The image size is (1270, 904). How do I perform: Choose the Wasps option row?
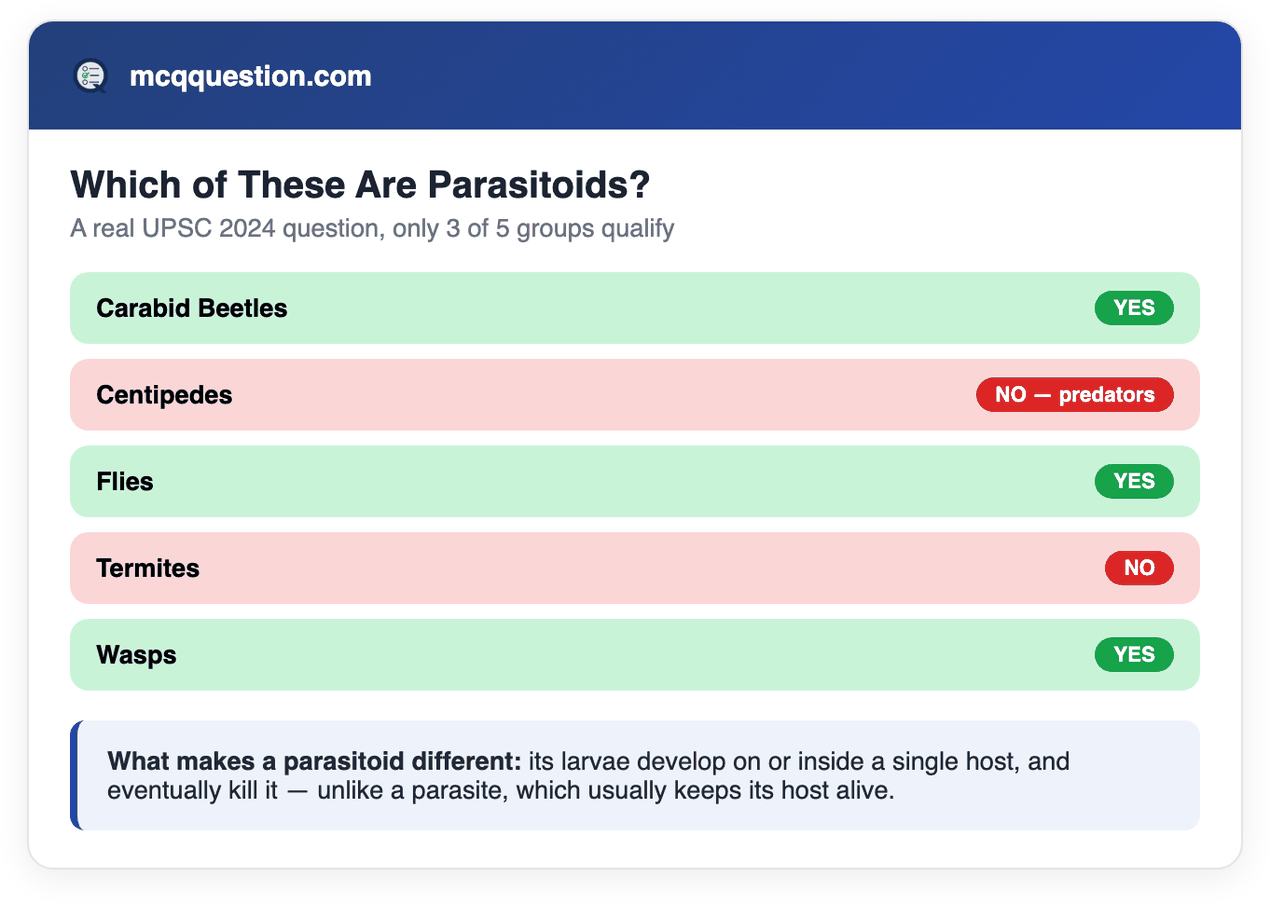coord(634,655)
